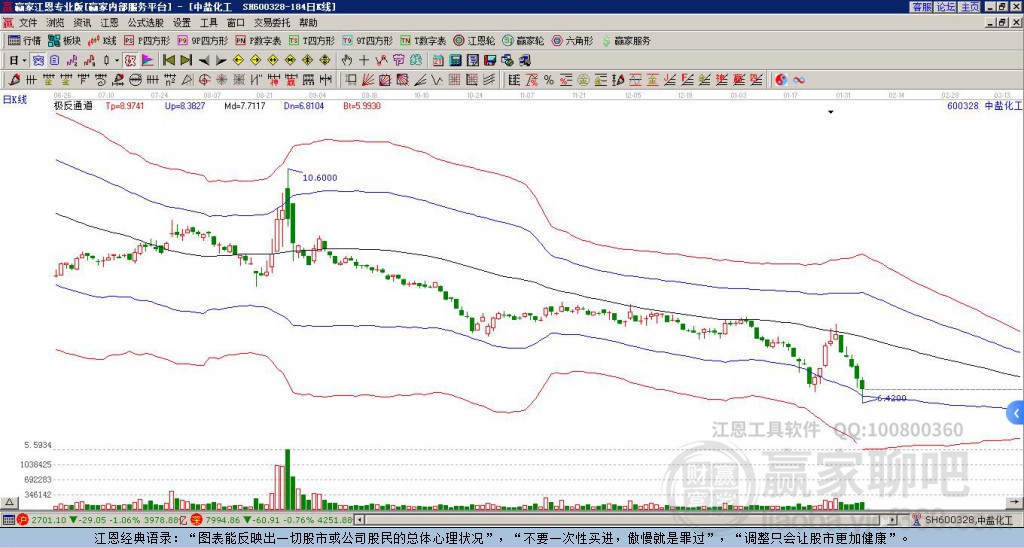Select red pencil drawing tool

(14, 80)
